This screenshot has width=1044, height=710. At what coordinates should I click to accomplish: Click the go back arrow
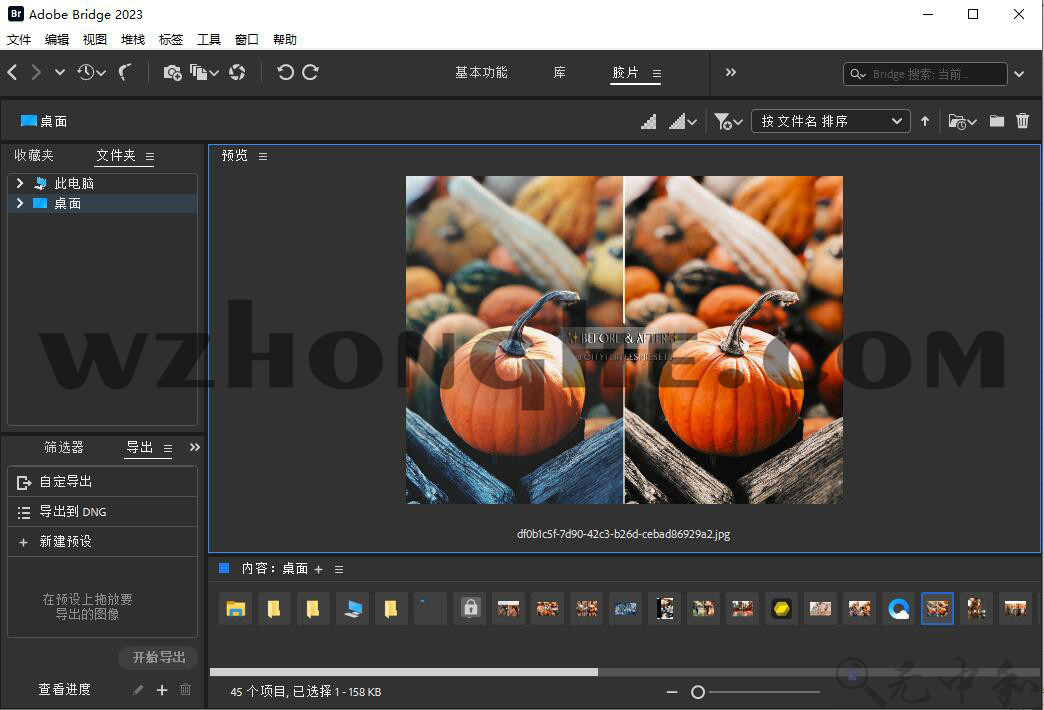(x=13, y=72)
